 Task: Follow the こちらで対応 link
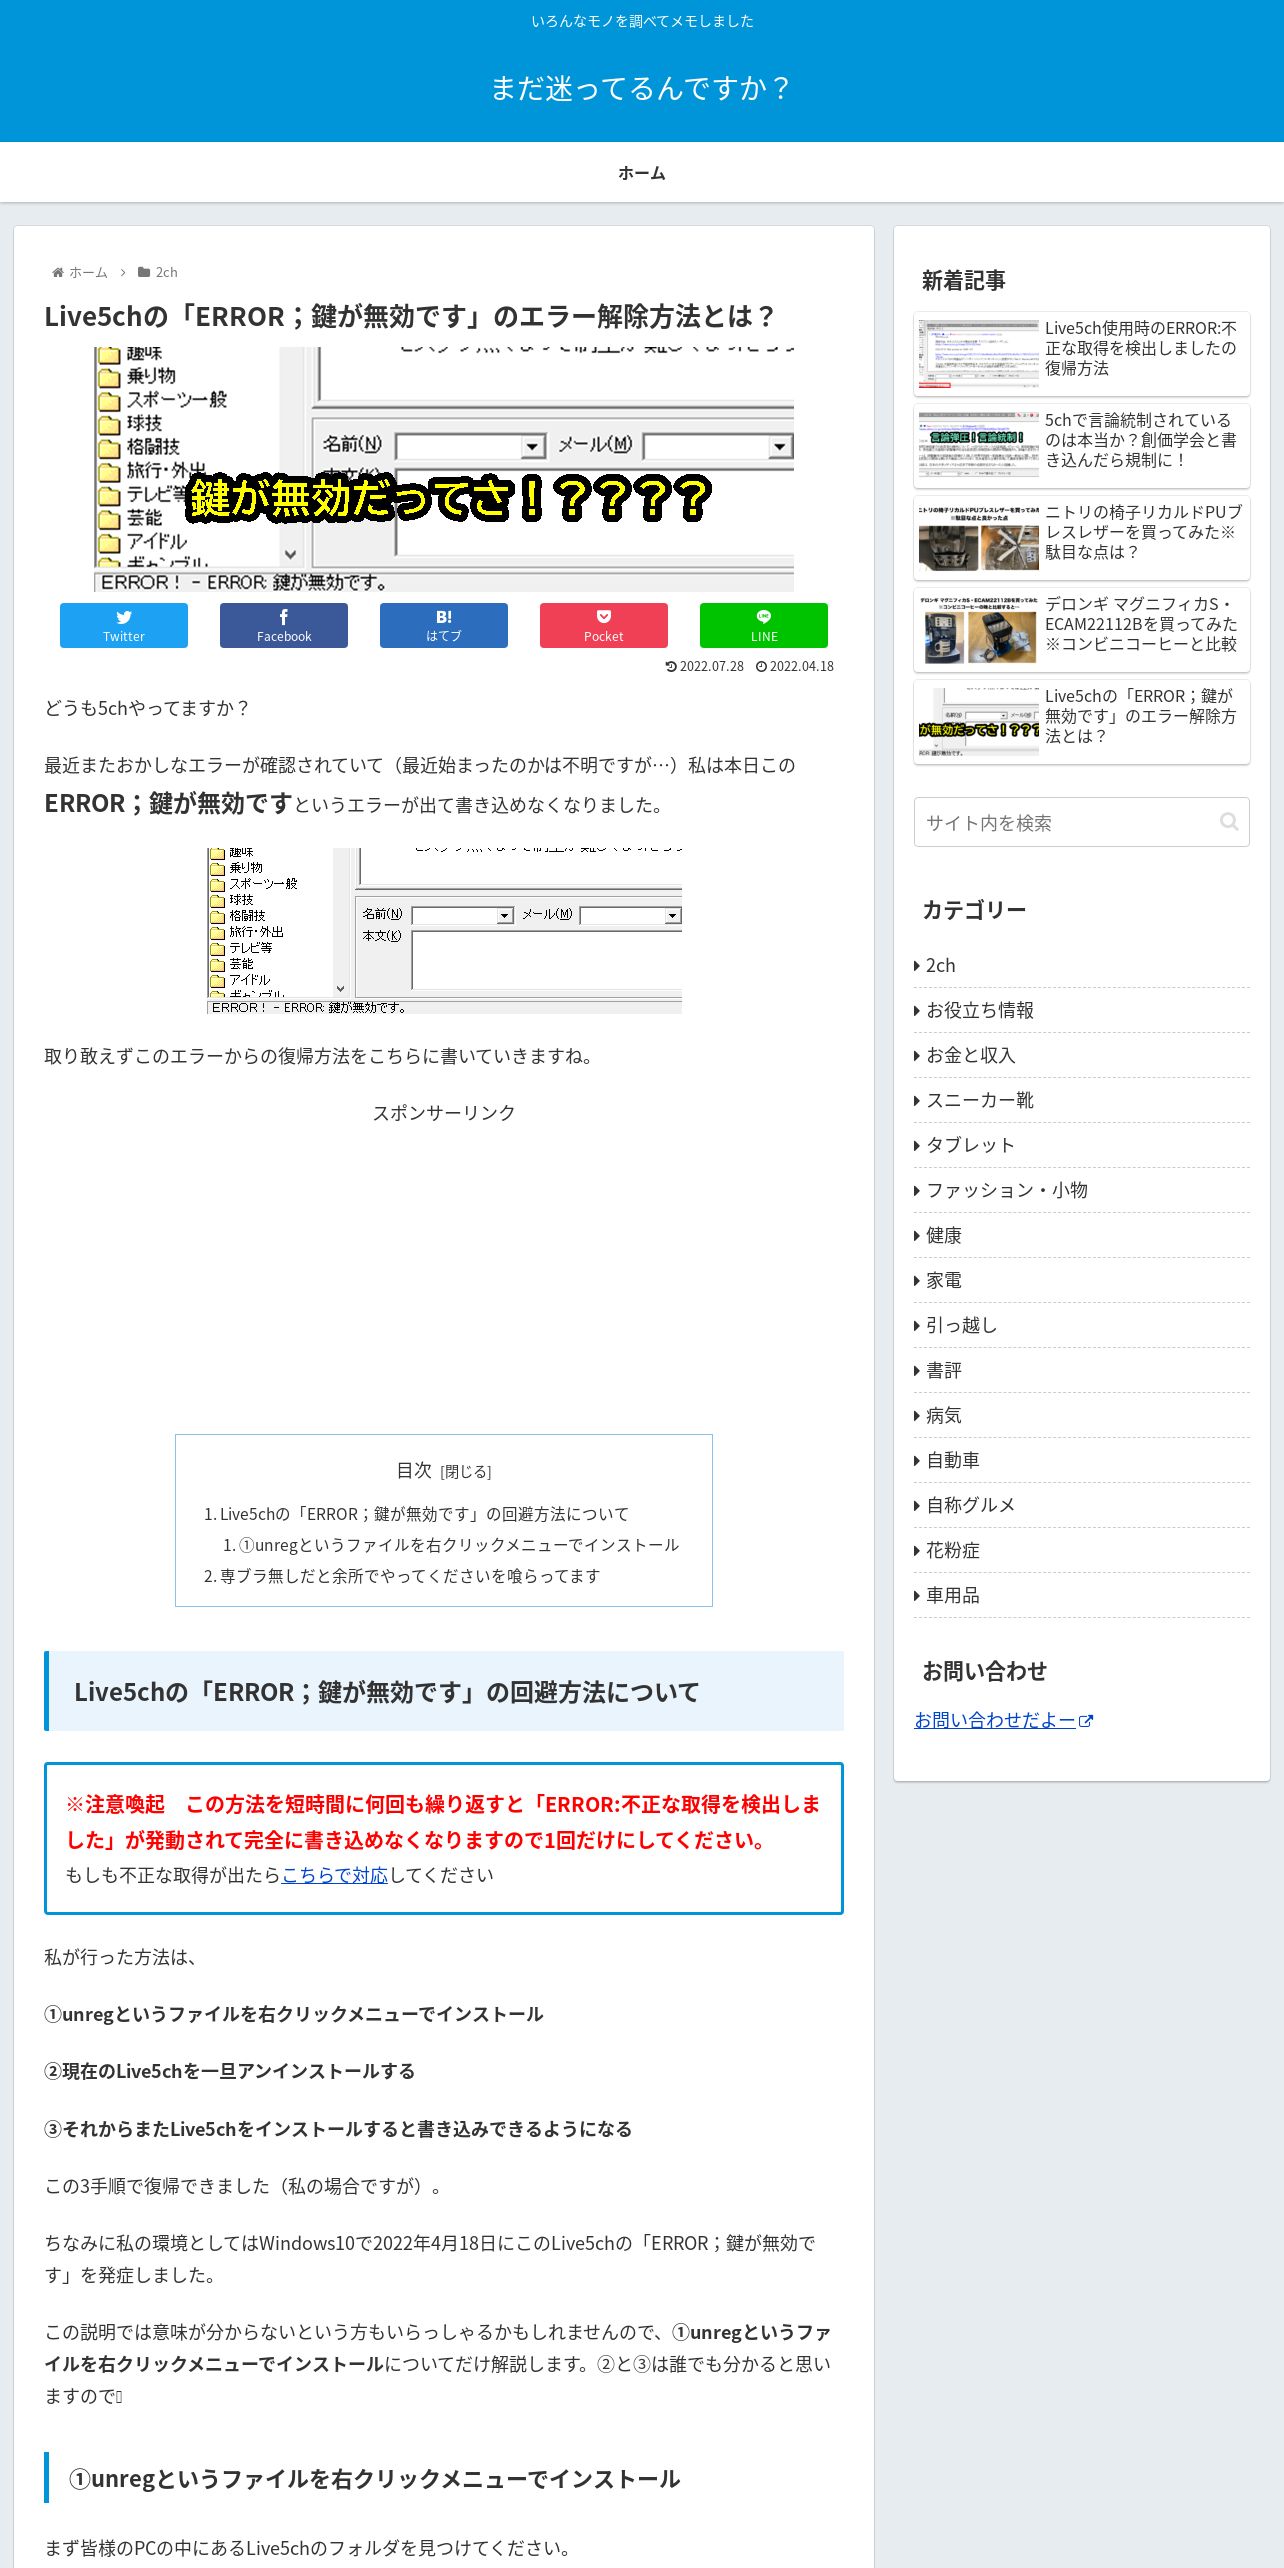(334, 1875)
